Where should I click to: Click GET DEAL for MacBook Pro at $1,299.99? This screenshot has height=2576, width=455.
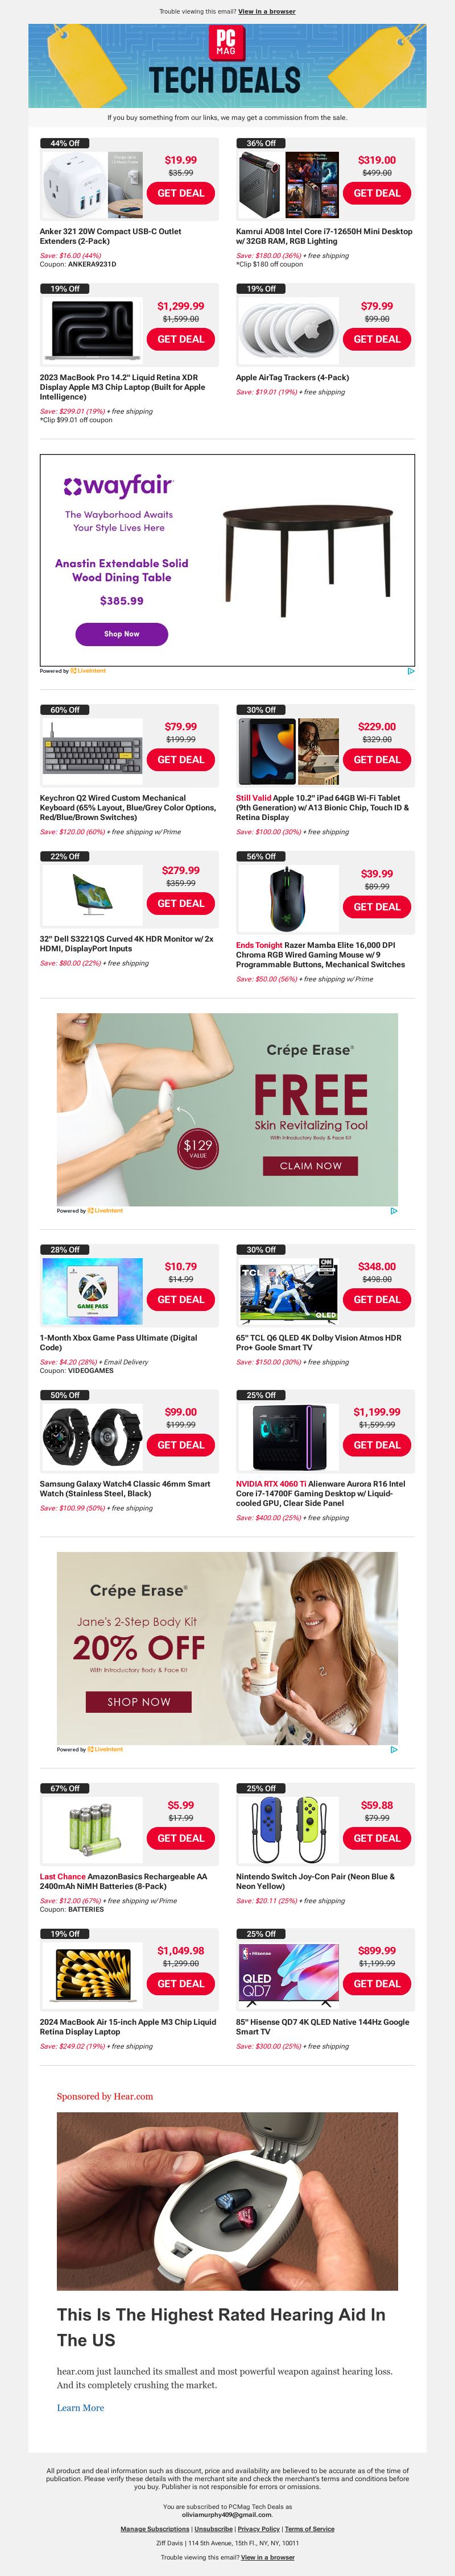pos(181,339)
